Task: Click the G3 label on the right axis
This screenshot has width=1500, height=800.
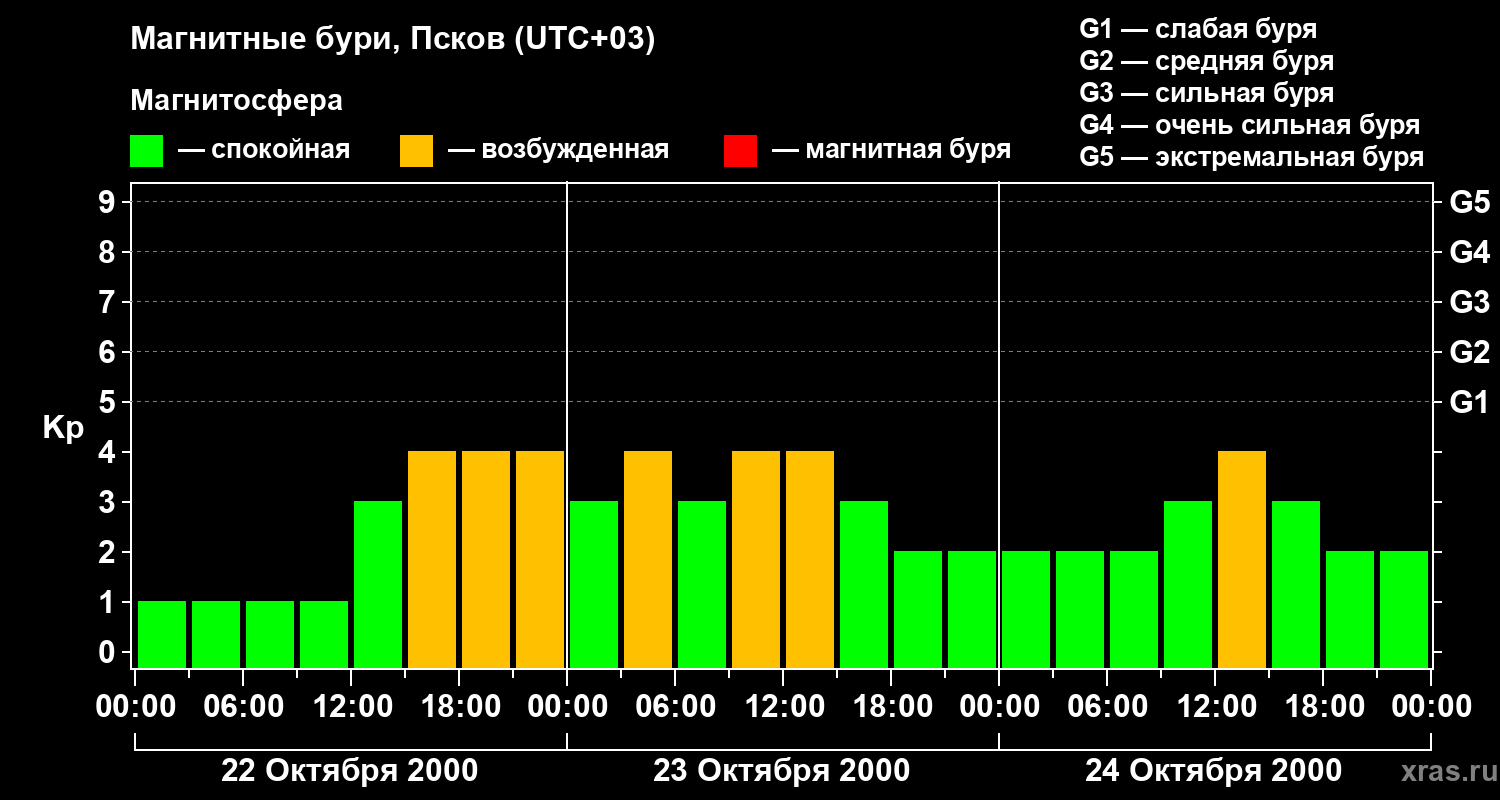Action: point(1469,302)
